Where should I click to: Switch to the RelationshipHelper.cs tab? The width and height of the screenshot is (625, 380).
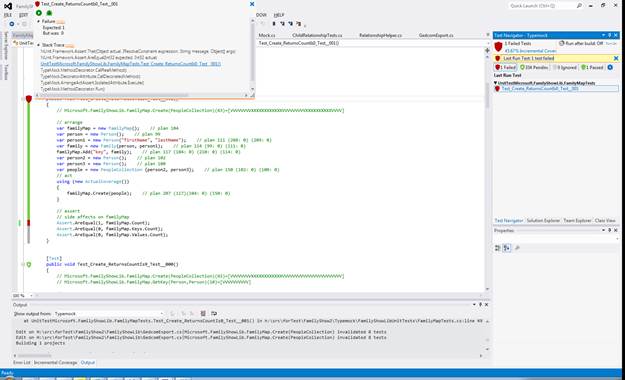click(380, 35)
